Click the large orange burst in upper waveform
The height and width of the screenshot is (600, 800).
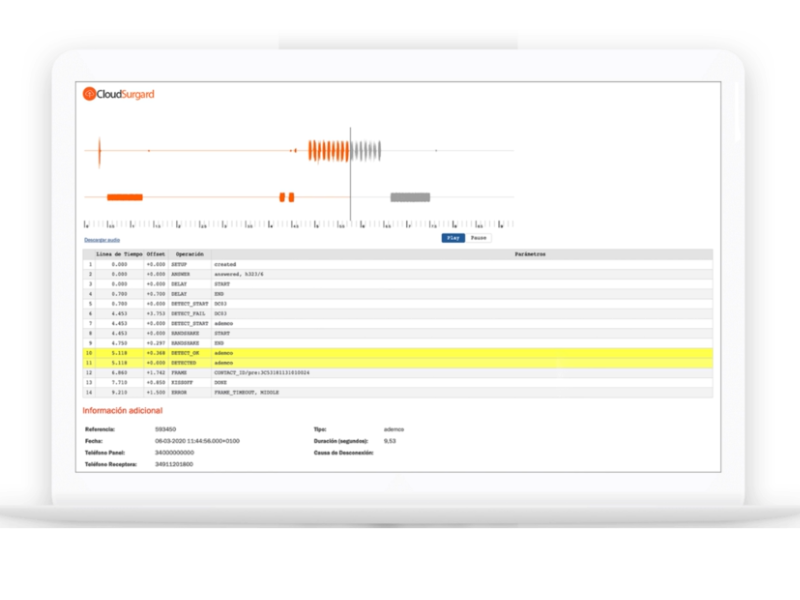[328, 151]
